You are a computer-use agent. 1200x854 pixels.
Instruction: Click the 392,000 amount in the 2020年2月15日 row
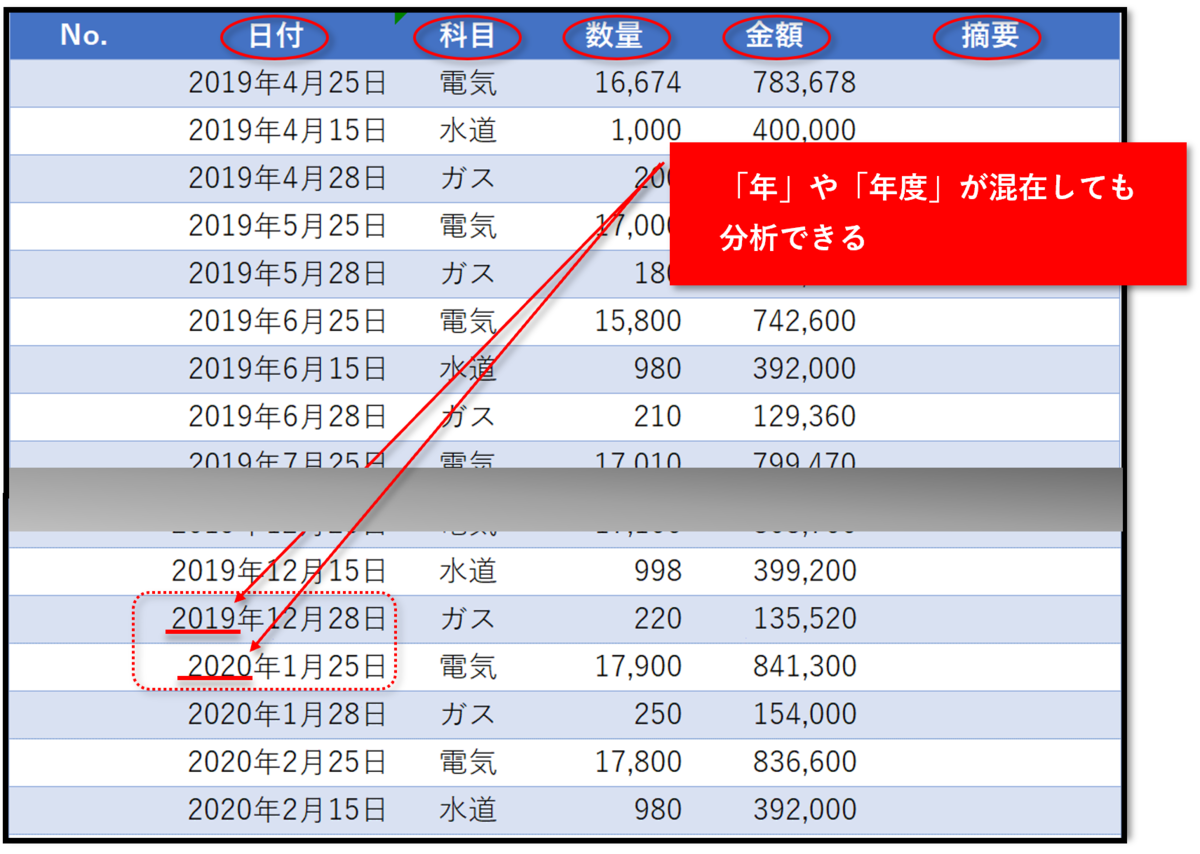click(804, 809)
